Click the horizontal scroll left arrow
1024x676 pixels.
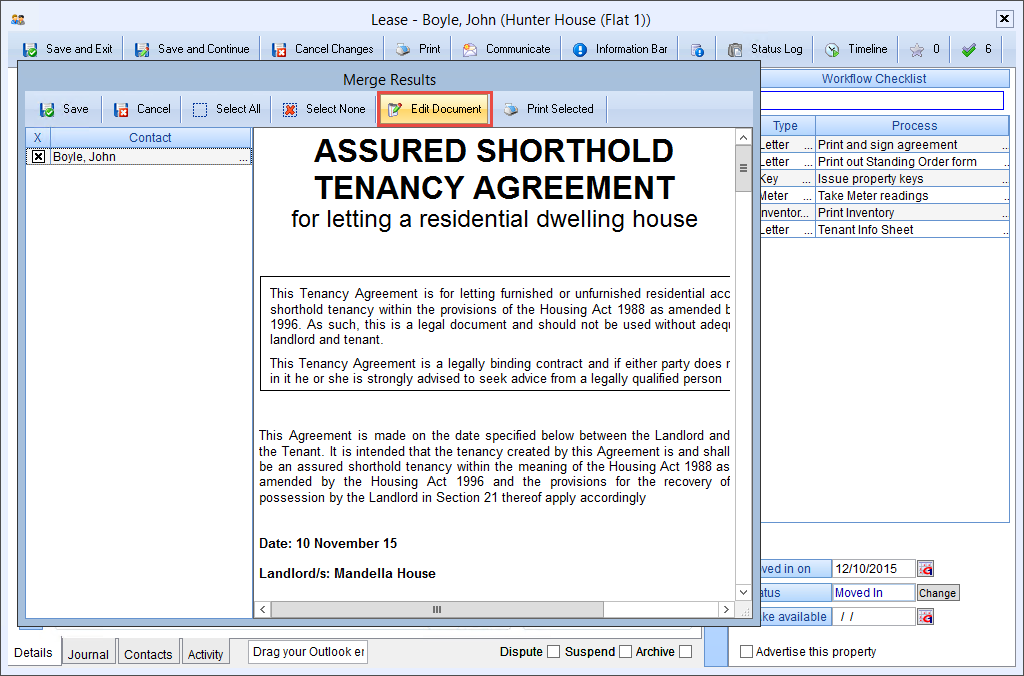[263, 609]
